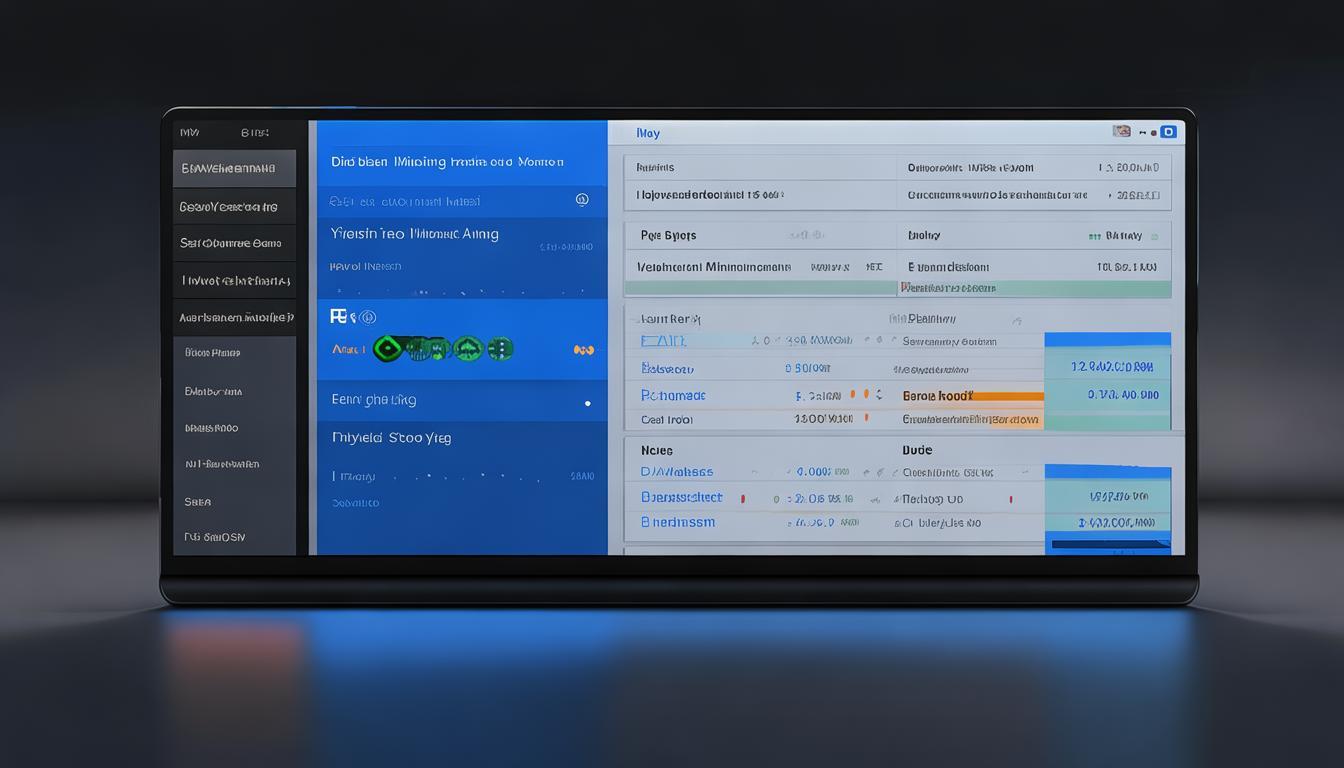The height and width of the screenshot is (768, 1344).
Task: Expand the 'Thiyield Stoo Yieg' row in blue panel
Action: click(x=391, y=438)
